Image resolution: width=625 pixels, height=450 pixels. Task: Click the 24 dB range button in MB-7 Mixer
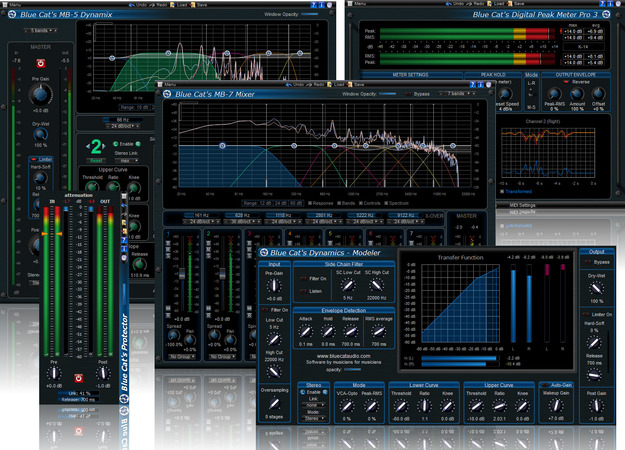click(x=281, y=203)
